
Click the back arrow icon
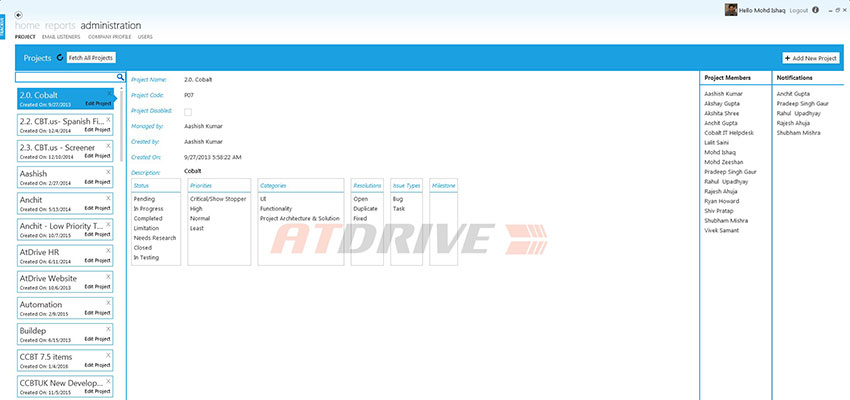pos(19,15)
